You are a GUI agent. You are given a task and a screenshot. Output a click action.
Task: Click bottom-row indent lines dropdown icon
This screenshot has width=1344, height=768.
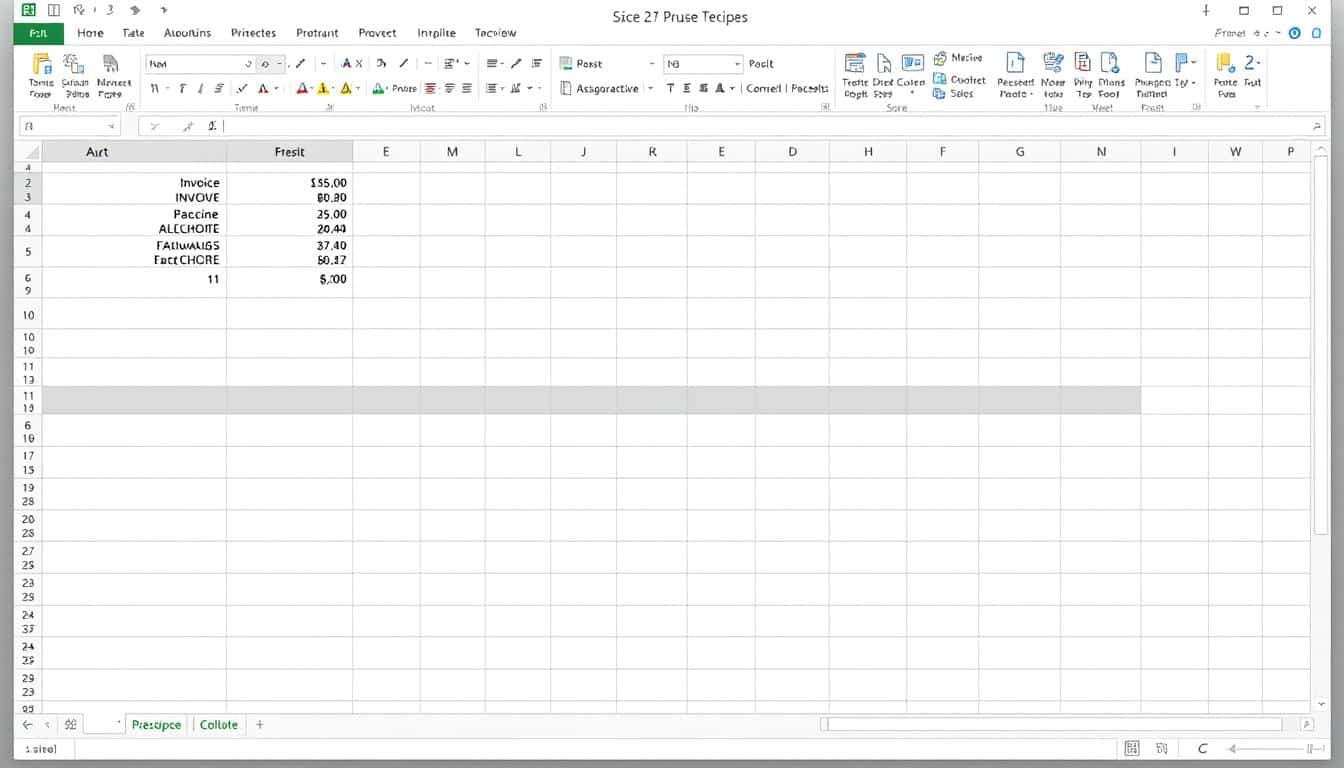pos(493,89)
